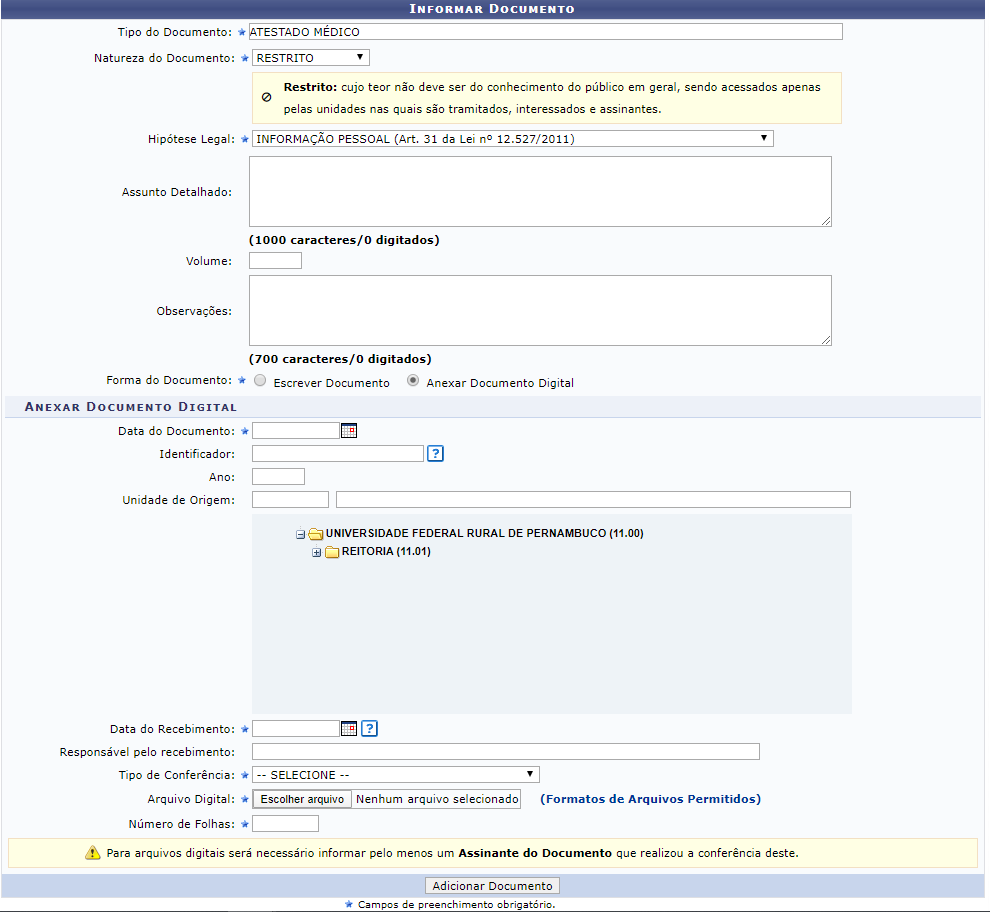Click the Reitoria folder icon
Screen dimensions: 990x912
332,552
